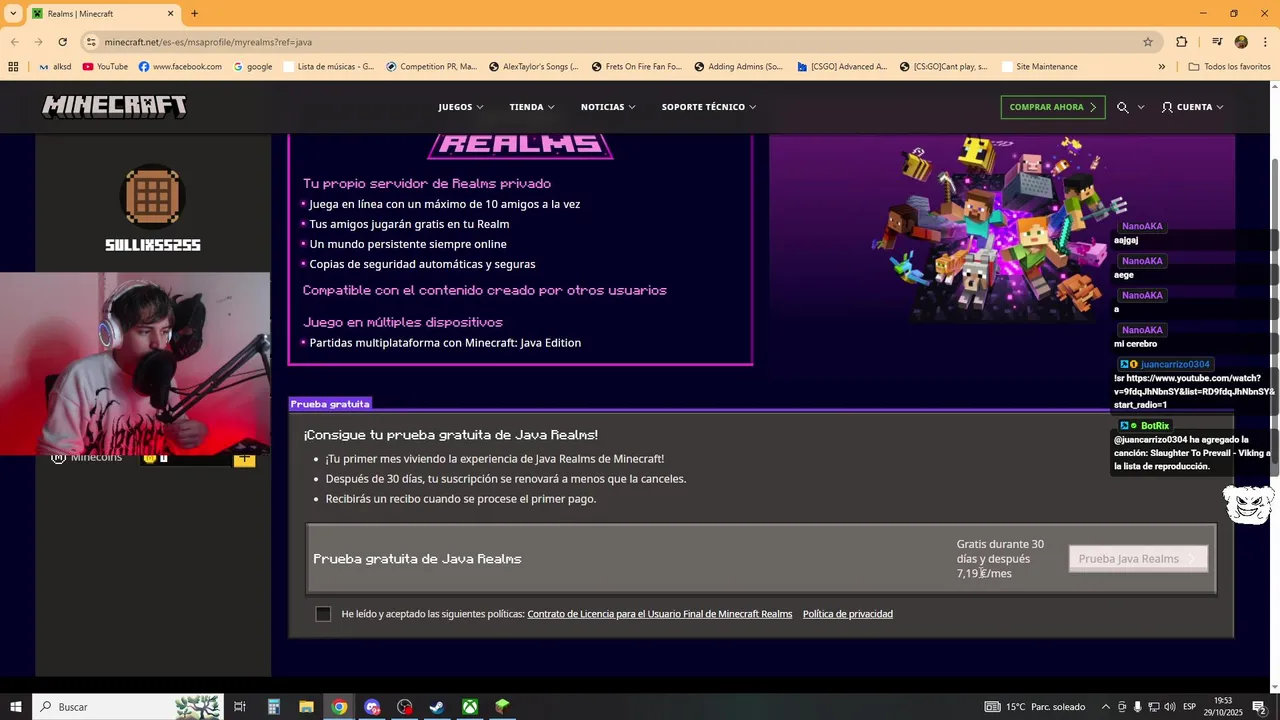
Task: Open the Chrome three-dot menu
Action: coord(1264,42)
